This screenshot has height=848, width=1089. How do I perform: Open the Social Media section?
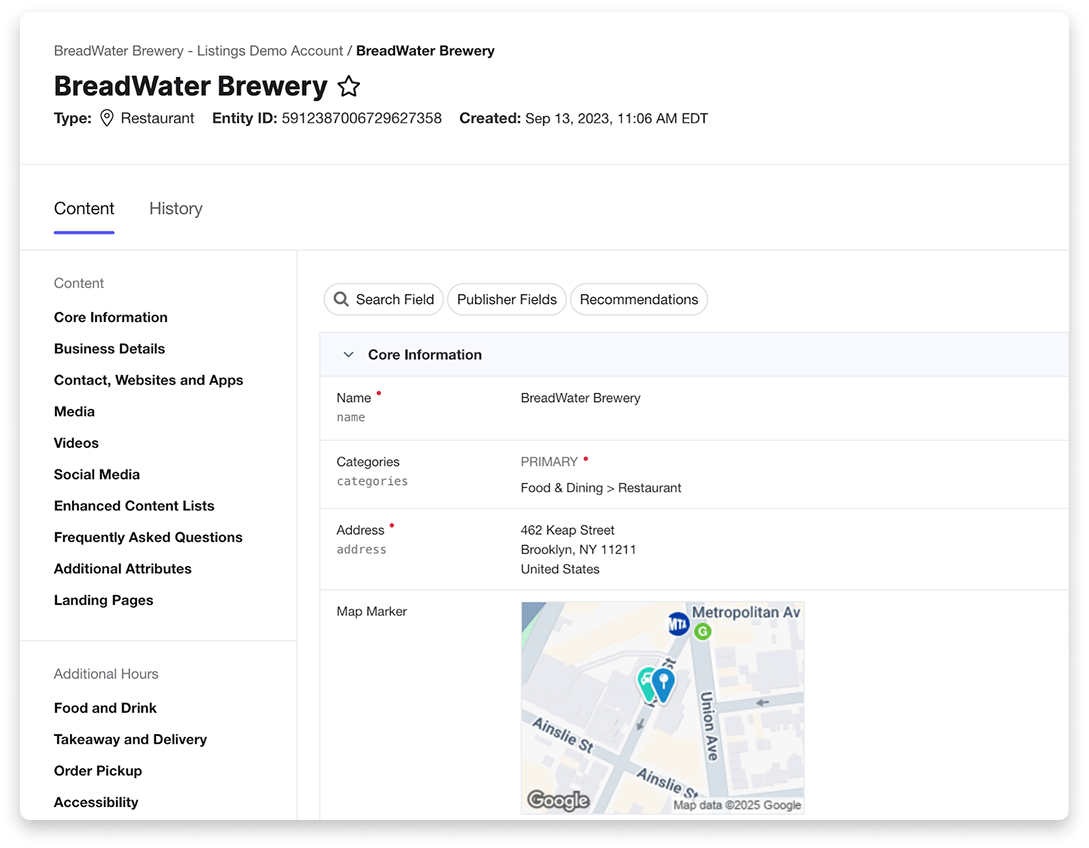tap(97, 474)
